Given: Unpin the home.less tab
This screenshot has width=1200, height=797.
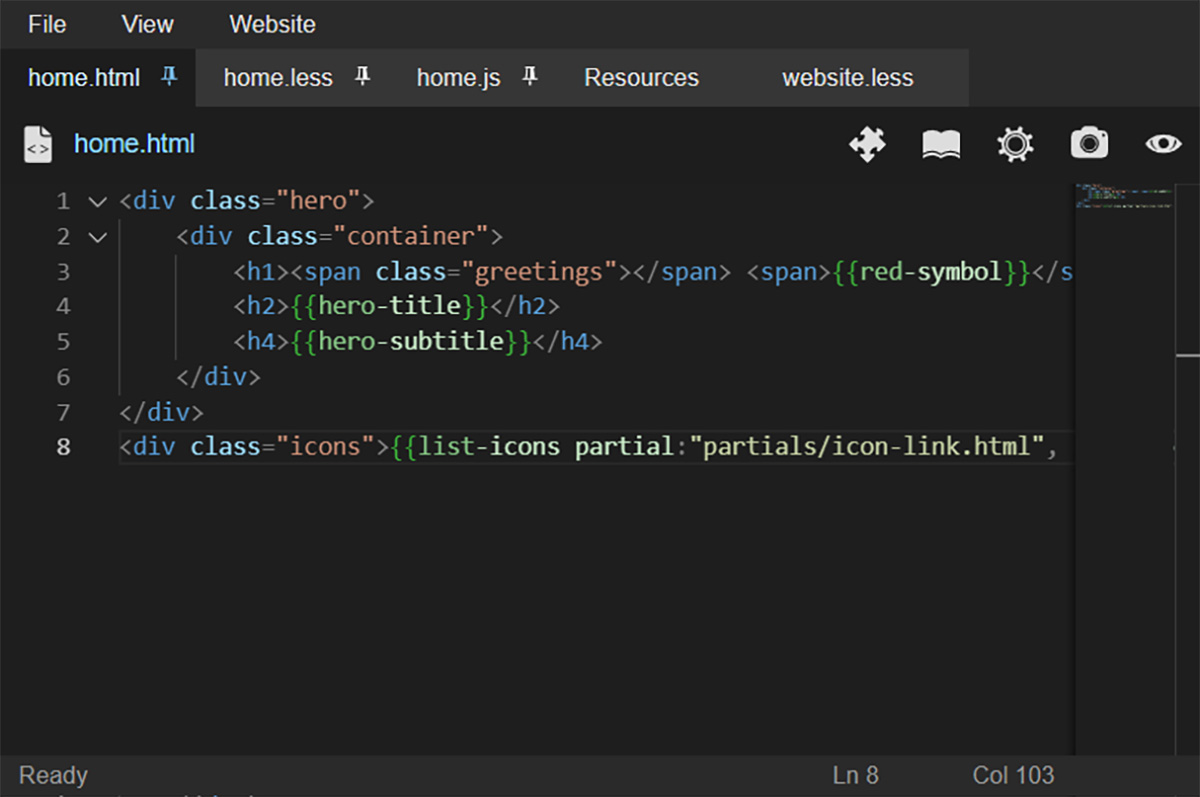Looking at the screenshot, I should coord(362,76).
